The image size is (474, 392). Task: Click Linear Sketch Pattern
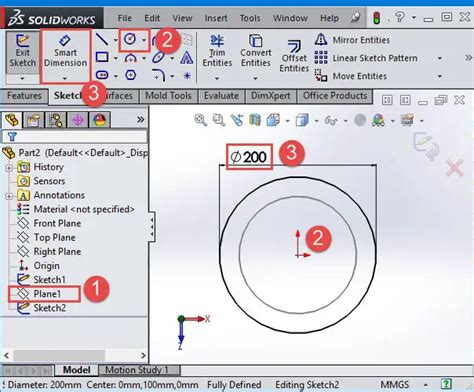[x=366, y=58]
